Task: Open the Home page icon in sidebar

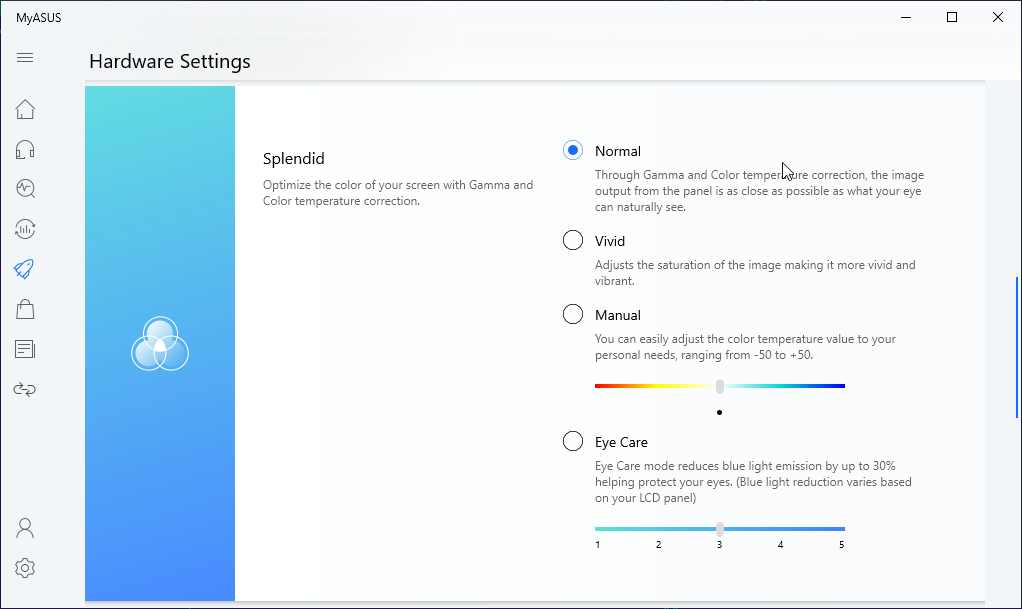Action: (x=25, y=109)
